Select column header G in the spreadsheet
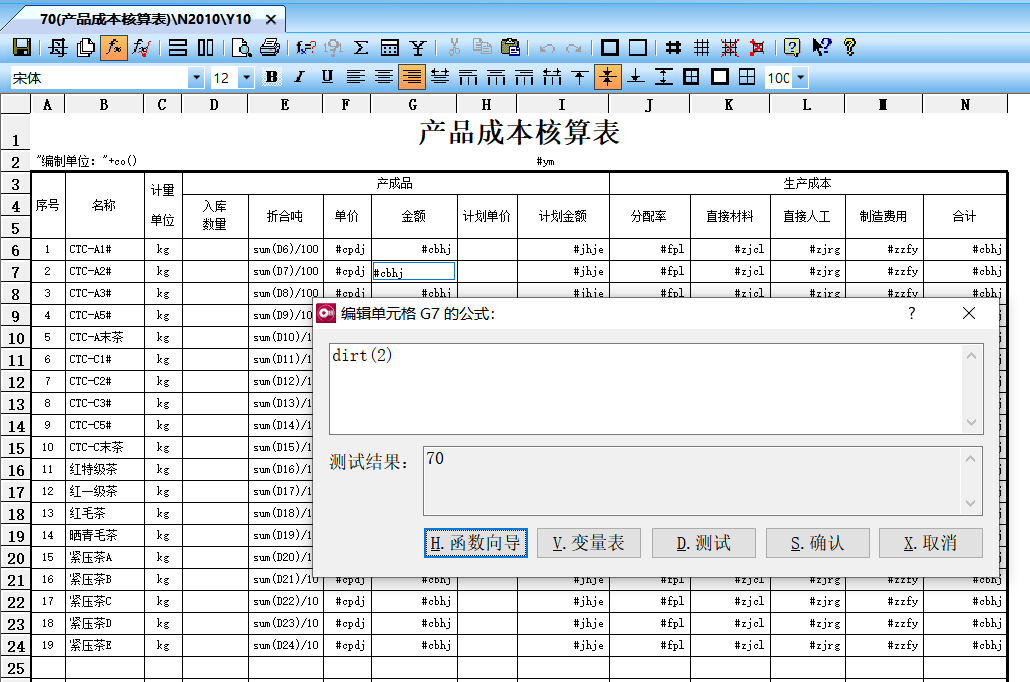The width and height of the screenshot is (1030, 682). [413, 104]
